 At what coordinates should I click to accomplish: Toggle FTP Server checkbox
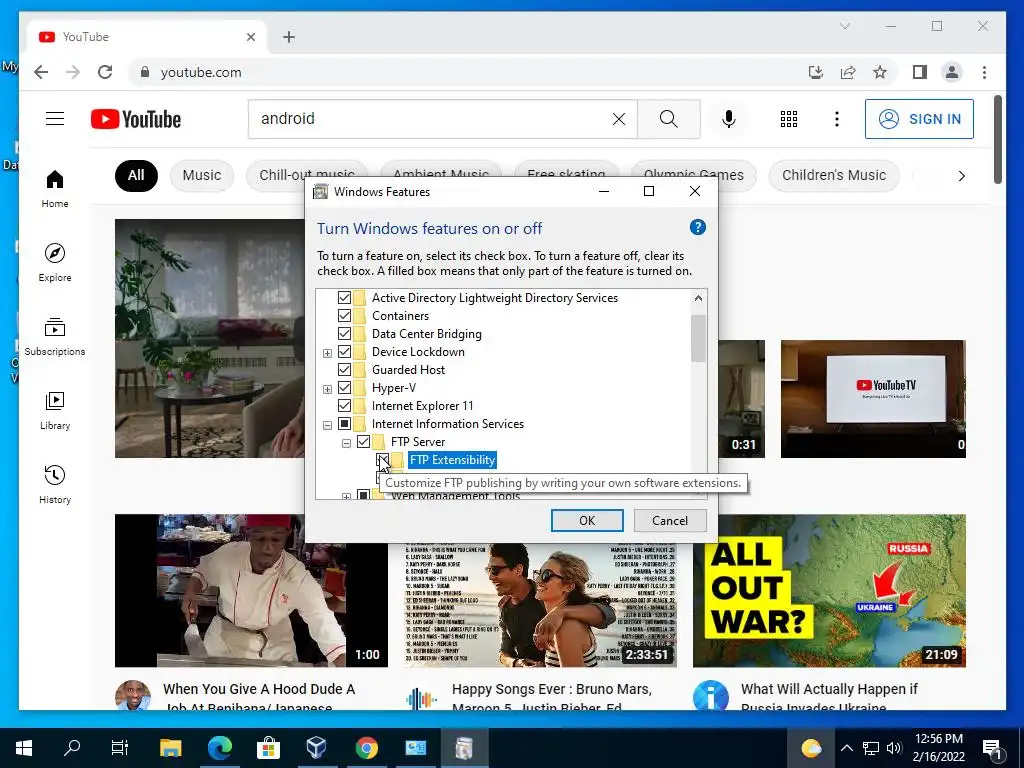click(x=363, y=442)
